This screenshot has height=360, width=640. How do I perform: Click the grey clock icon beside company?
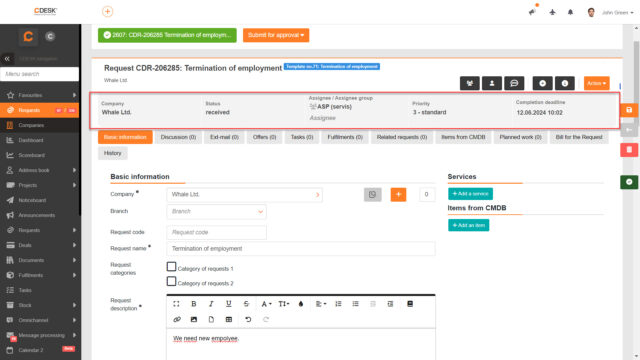372,195
